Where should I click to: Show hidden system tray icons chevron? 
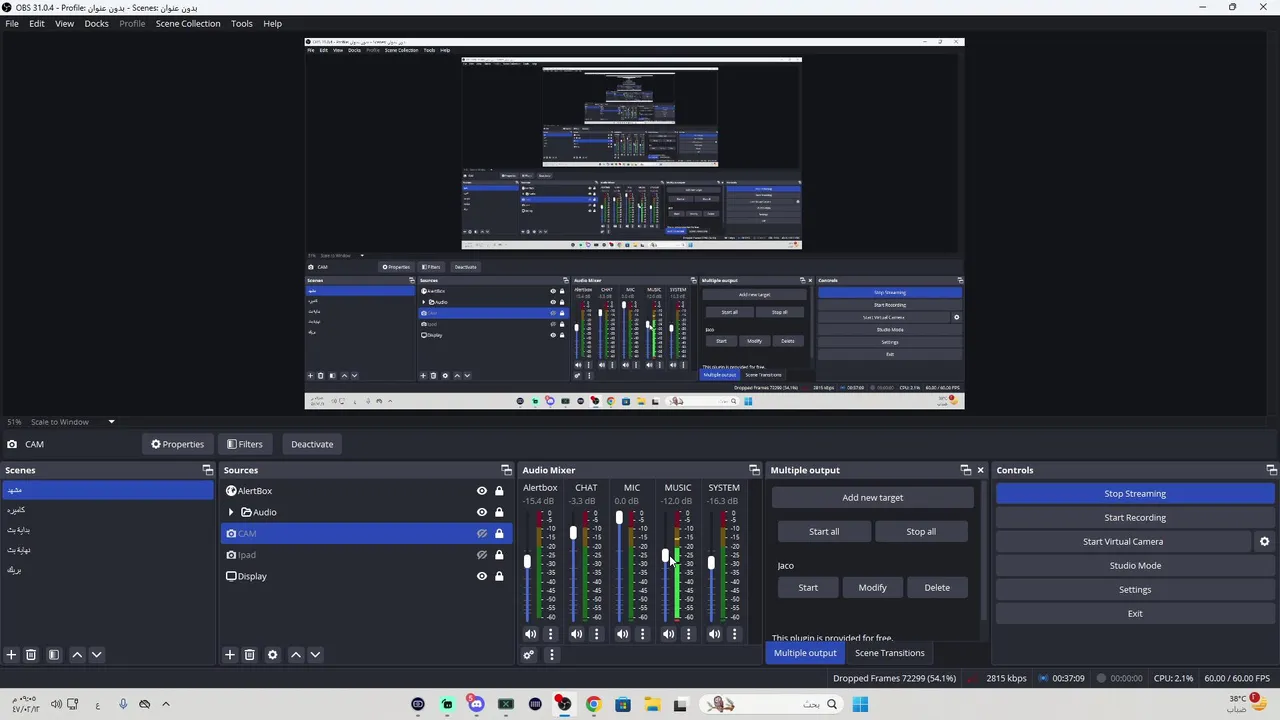166,705
